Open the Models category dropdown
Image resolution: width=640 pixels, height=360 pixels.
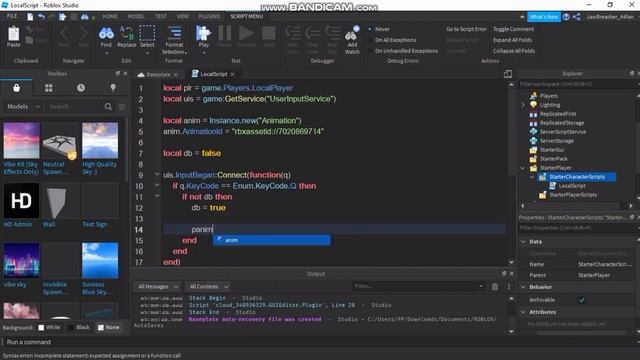point(23,107)
